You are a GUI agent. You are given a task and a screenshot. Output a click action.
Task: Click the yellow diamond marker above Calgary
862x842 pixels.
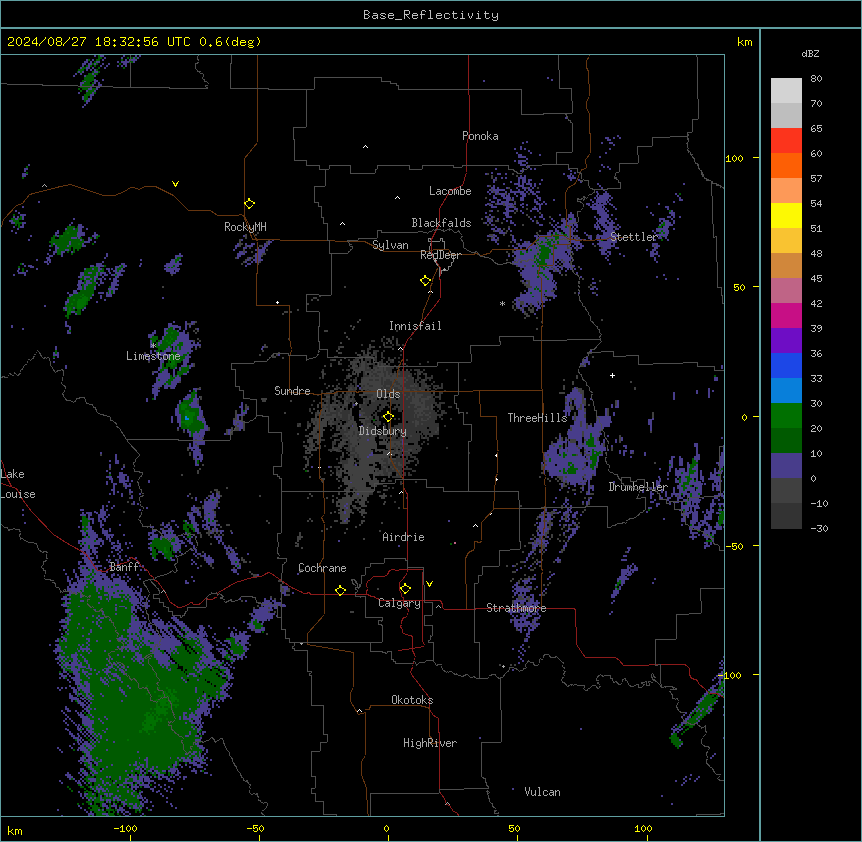coord(405,589)
